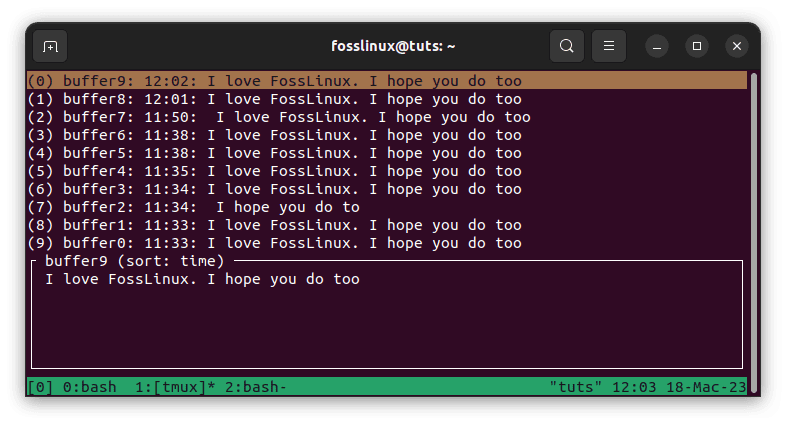This screenshot has height=425, width=786.
Task: Maximize the terminal window
Action: (x=697, y=46)
